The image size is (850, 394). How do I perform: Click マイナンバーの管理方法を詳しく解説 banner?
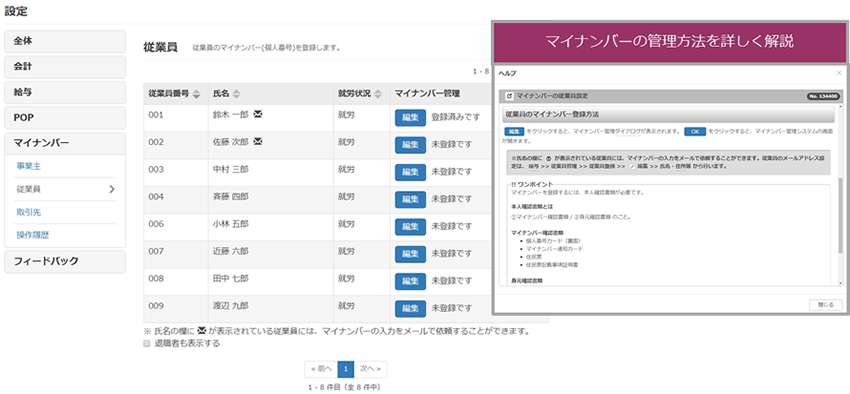[669, 42]
